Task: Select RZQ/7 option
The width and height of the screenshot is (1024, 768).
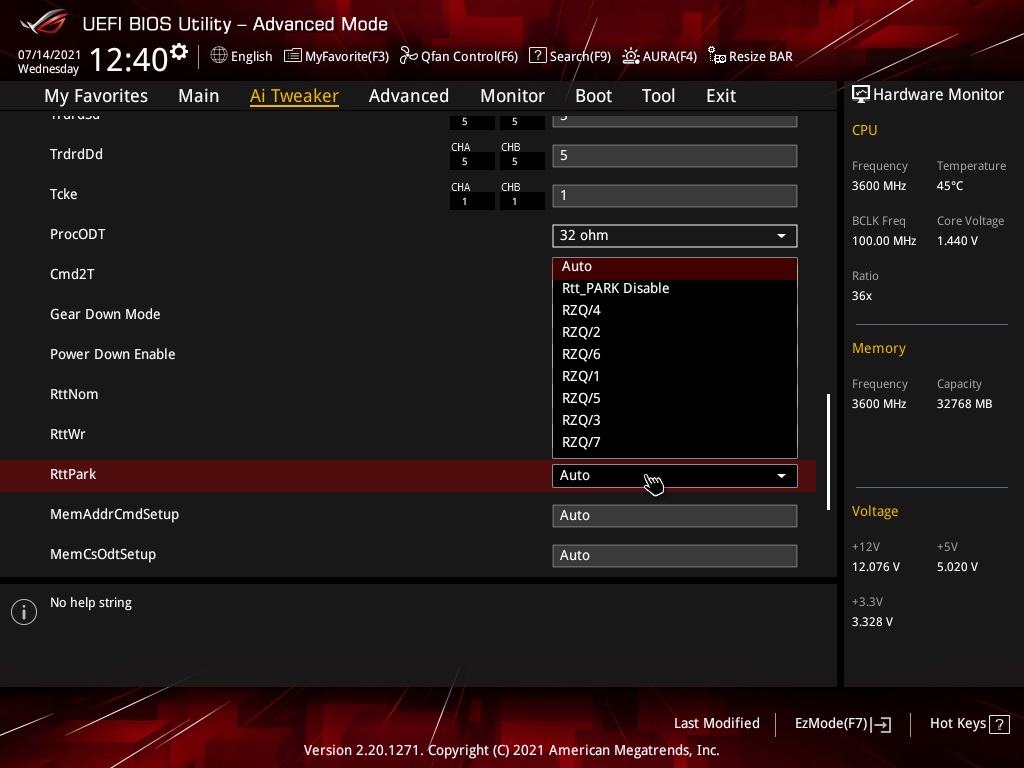Action: [675, 443]
